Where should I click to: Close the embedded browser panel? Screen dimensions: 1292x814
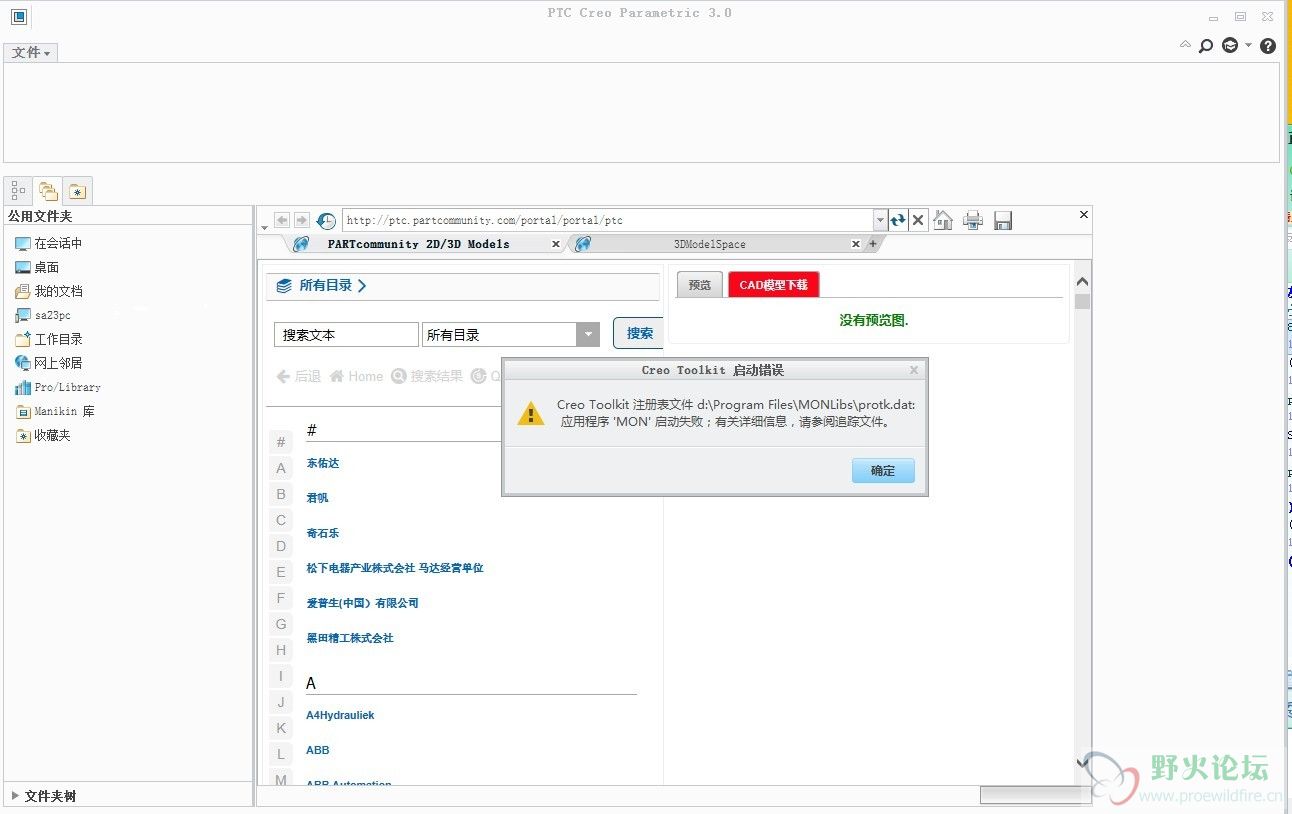(1084, 214)
